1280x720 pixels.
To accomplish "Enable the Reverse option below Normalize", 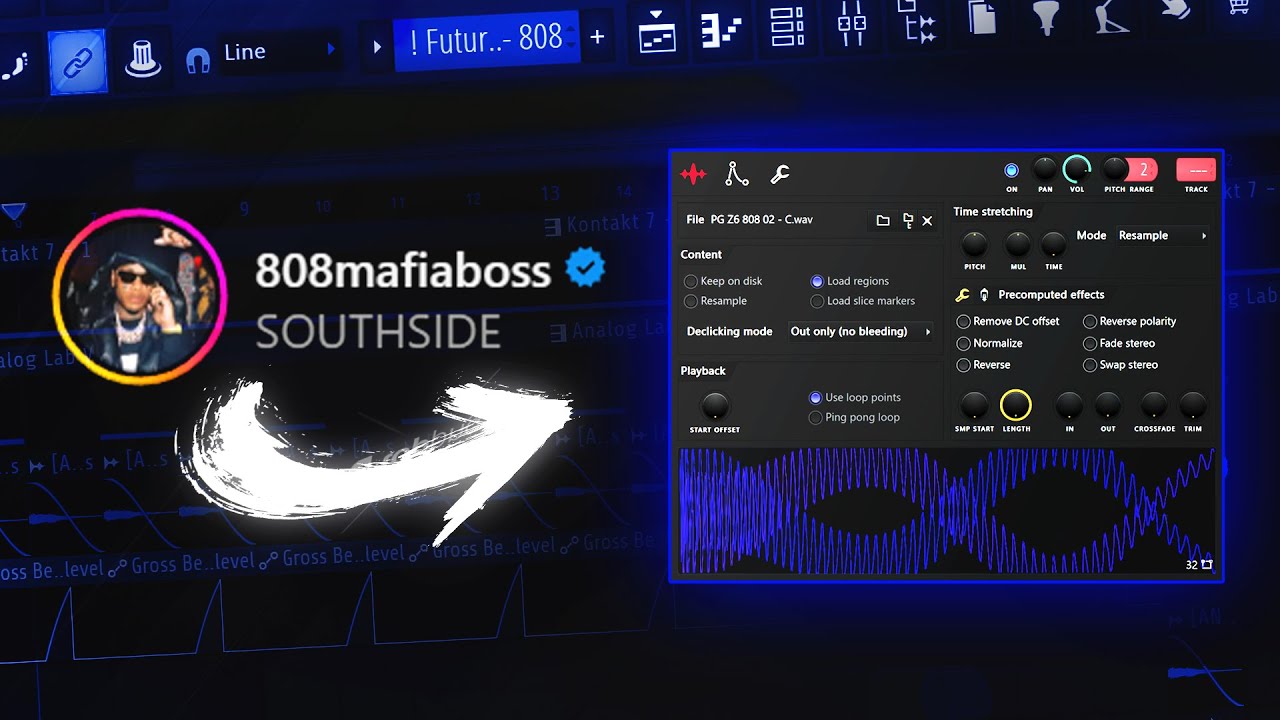I will [984, 365].
